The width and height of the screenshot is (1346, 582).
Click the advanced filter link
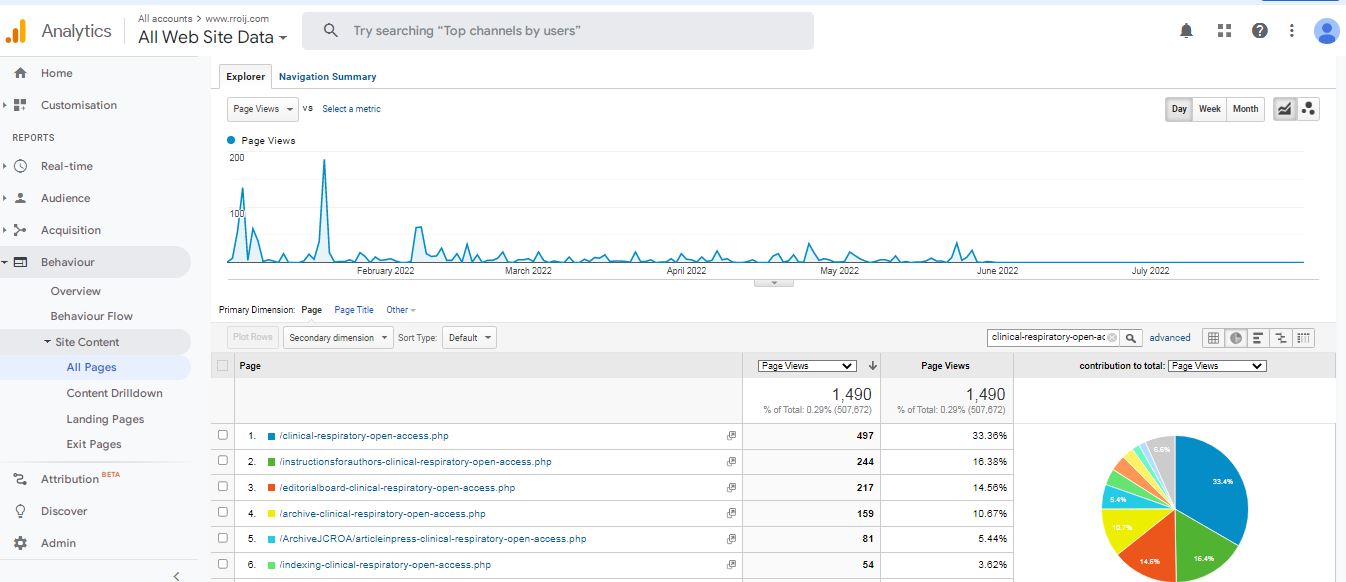pyautogui.click(x=1170, y=338)
